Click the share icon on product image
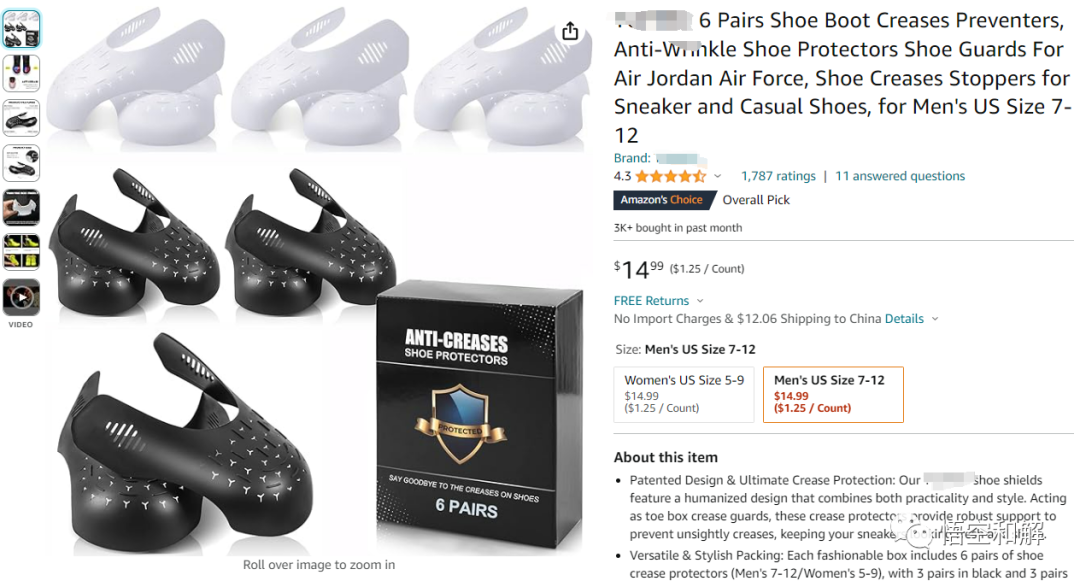This screenshot has height=581, width=1080. point(570,31)
